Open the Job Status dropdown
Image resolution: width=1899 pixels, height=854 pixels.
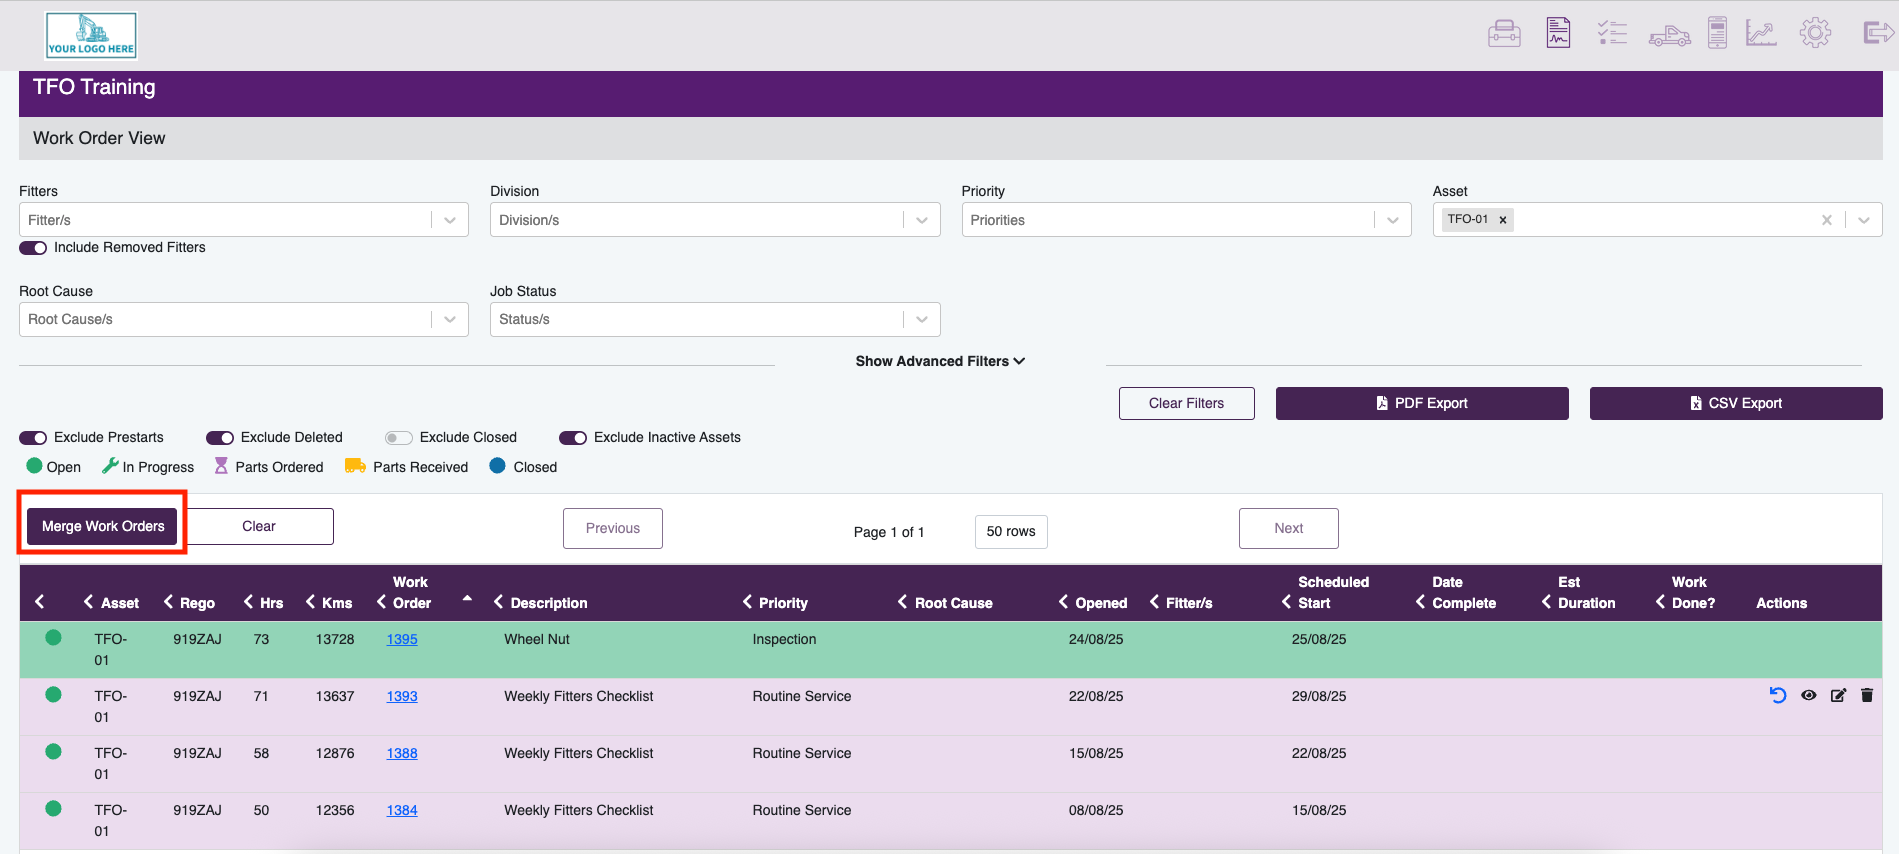tap(715, 319)
